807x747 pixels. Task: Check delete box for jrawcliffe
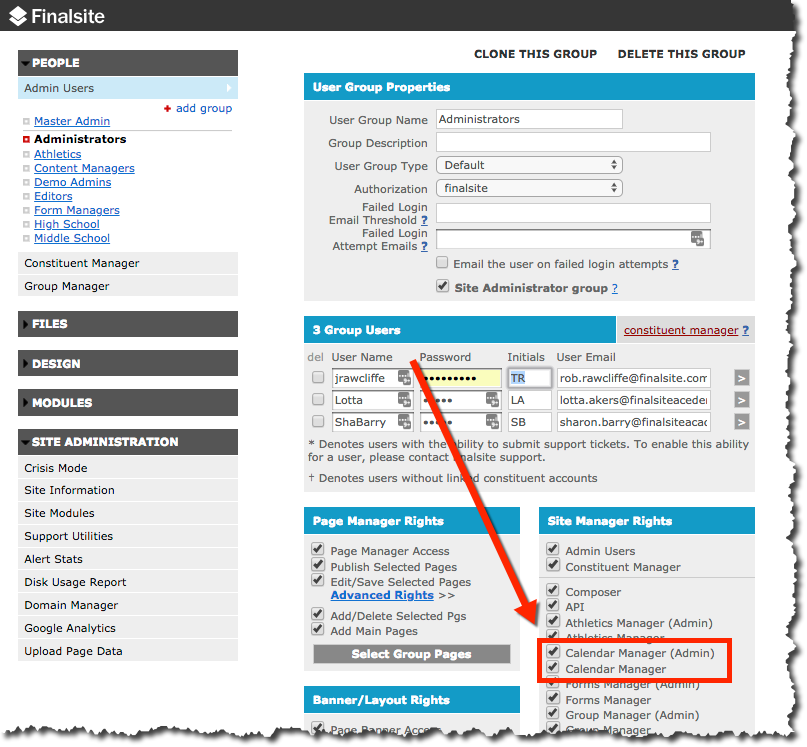pyautogui.click(x=318, y=377)
